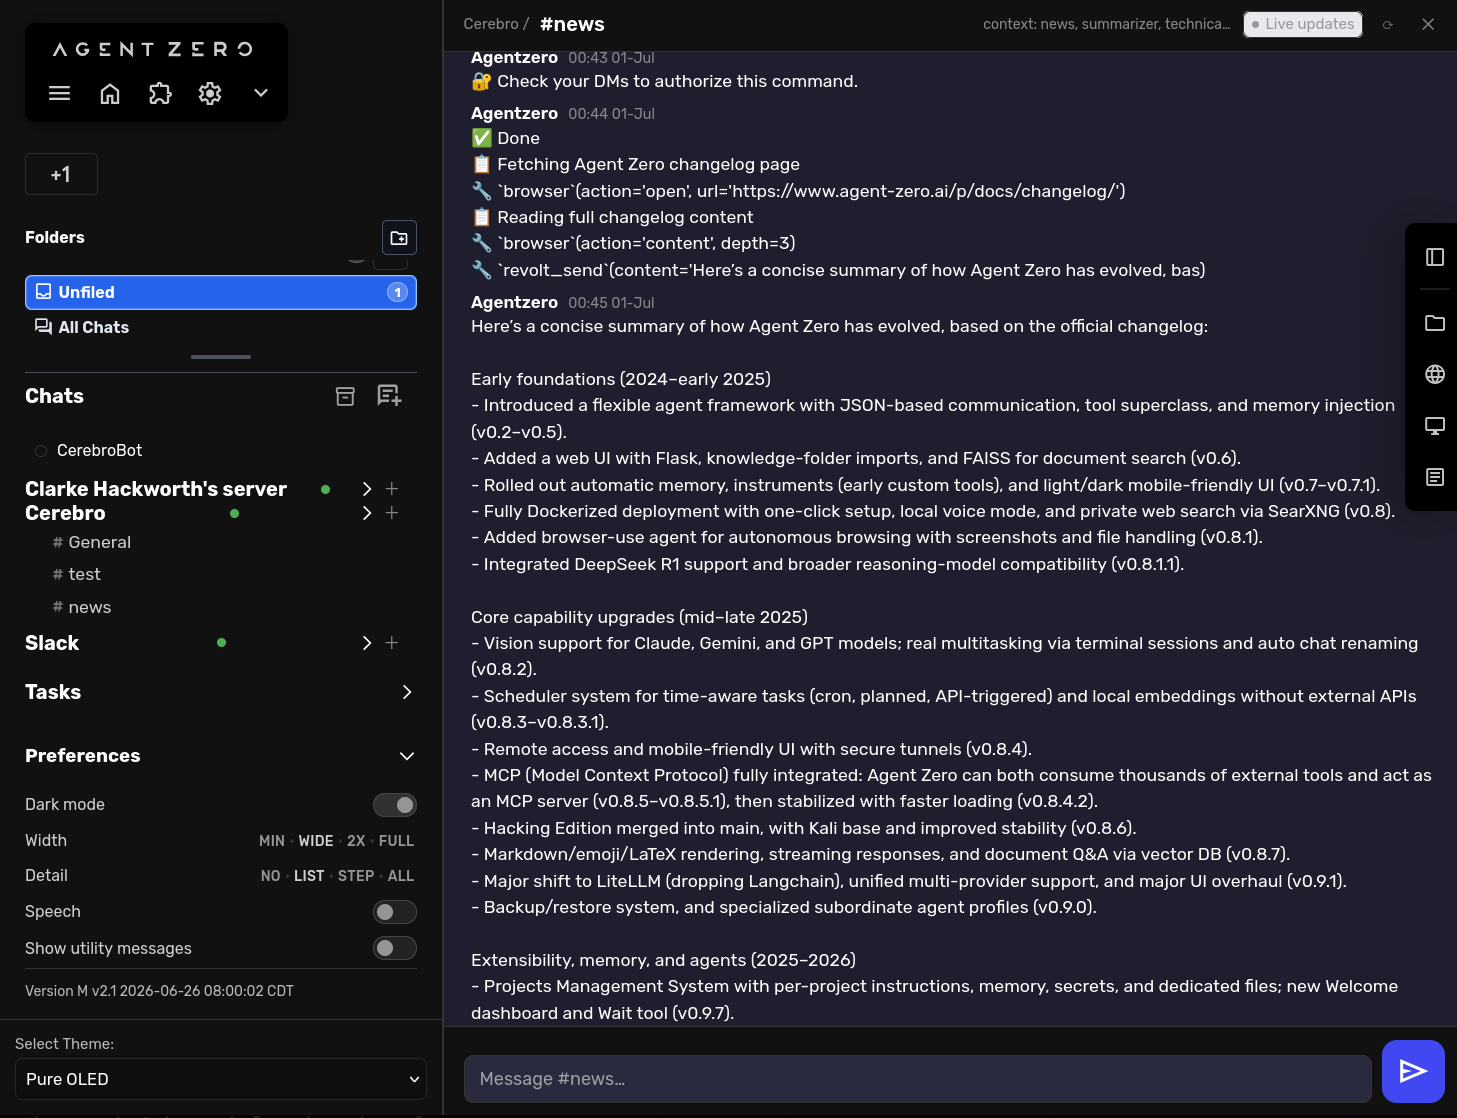Set detail to LIST

click(309, 876)
